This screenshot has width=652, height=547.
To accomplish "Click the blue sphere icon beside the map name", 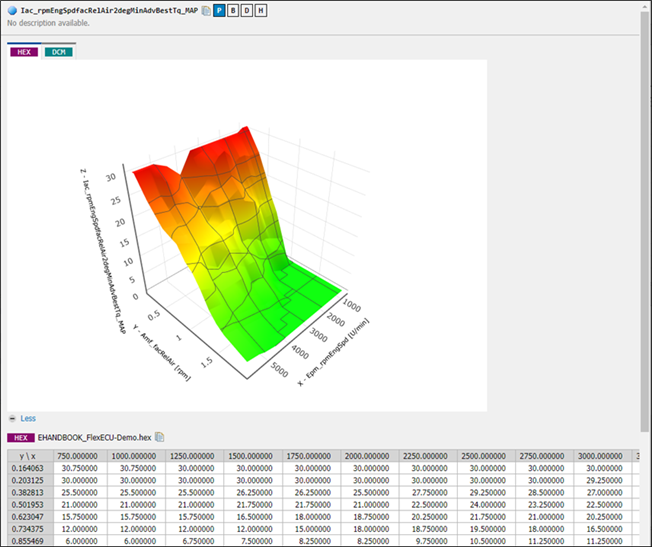I will click(x=12, y=10).
